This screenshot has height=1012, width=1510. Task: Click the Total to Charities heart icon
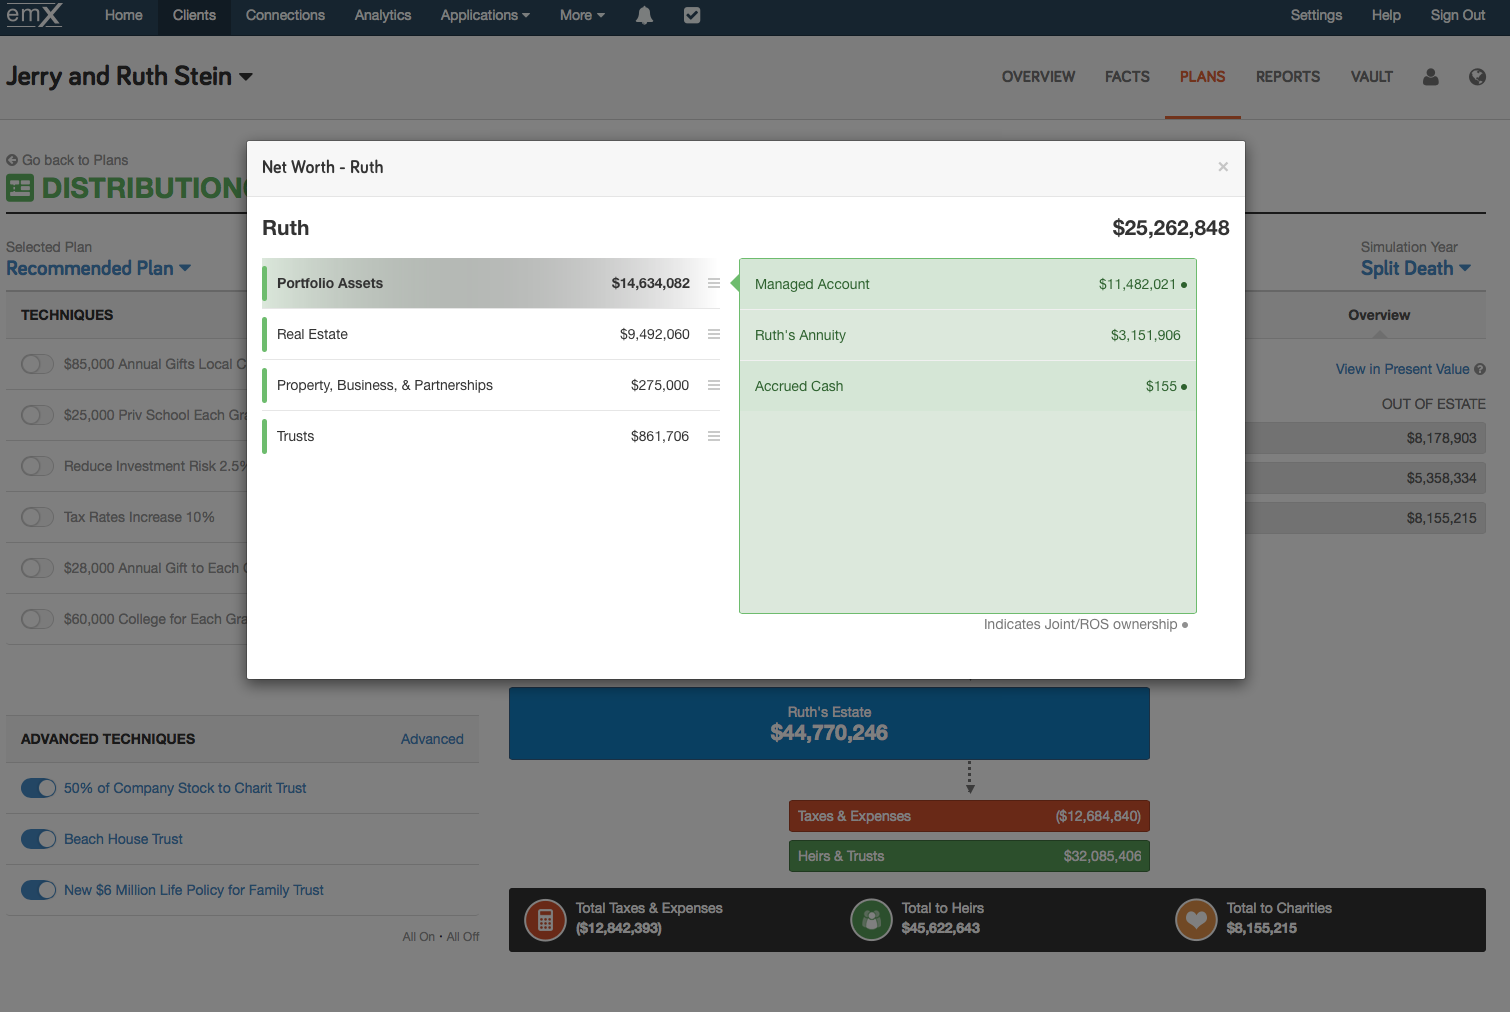[1196, 920]
